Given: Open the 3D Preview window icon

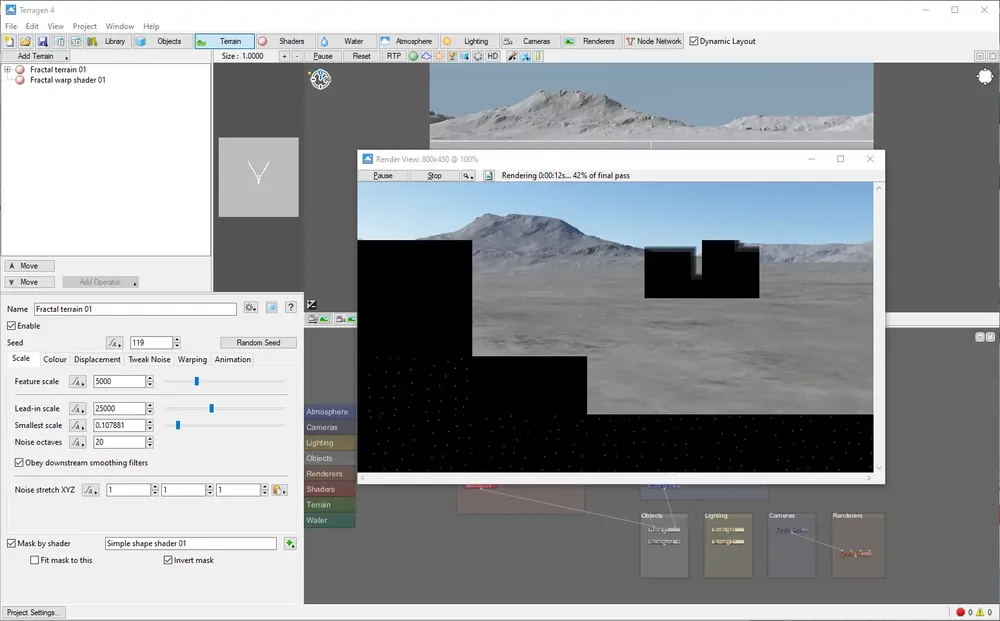Looking at the screenshot, I should 76,41.
